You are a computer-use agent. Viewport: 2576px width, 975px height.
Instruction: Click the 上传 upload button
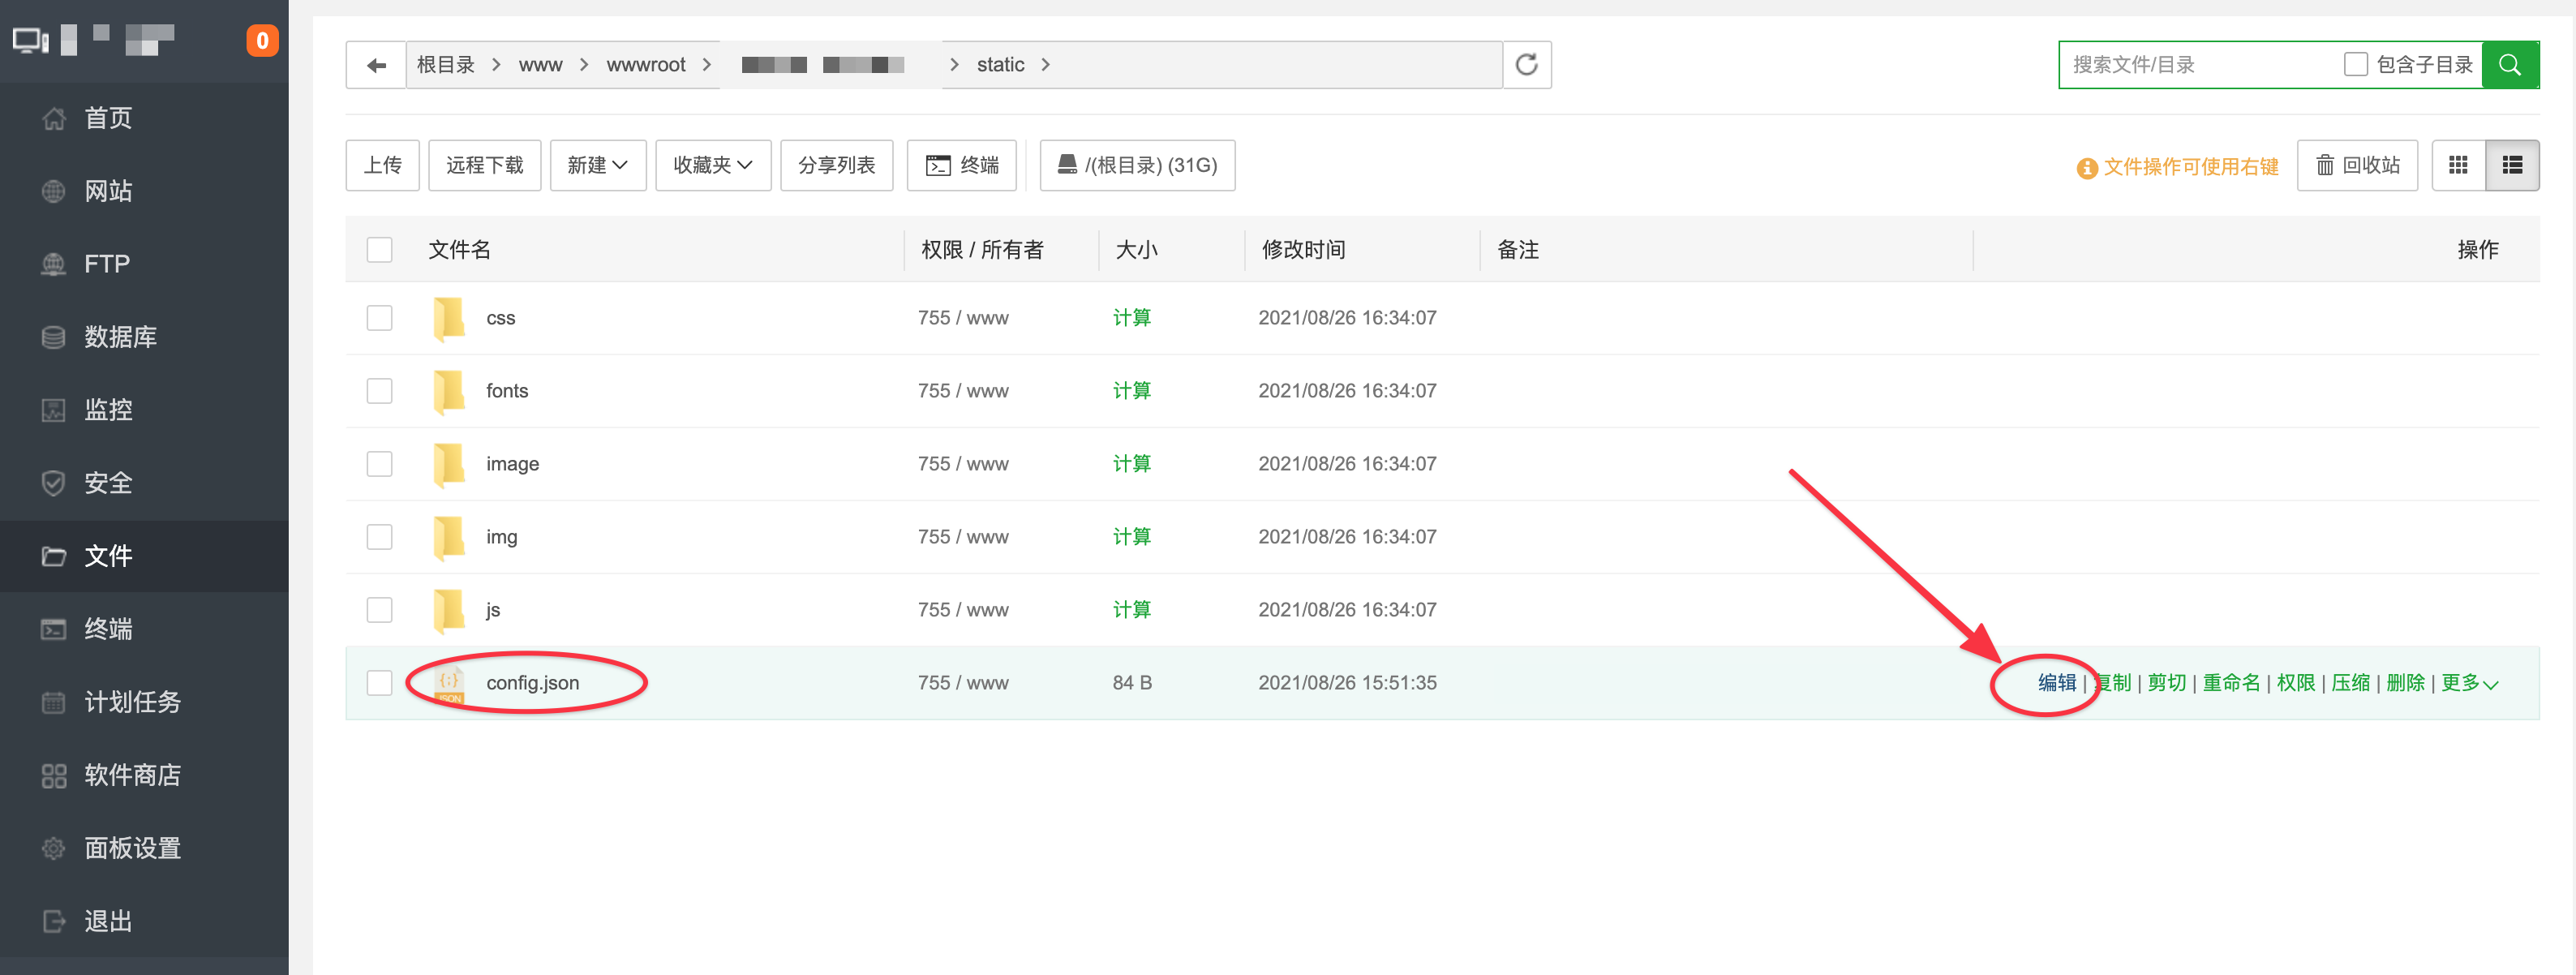point(382,165)
